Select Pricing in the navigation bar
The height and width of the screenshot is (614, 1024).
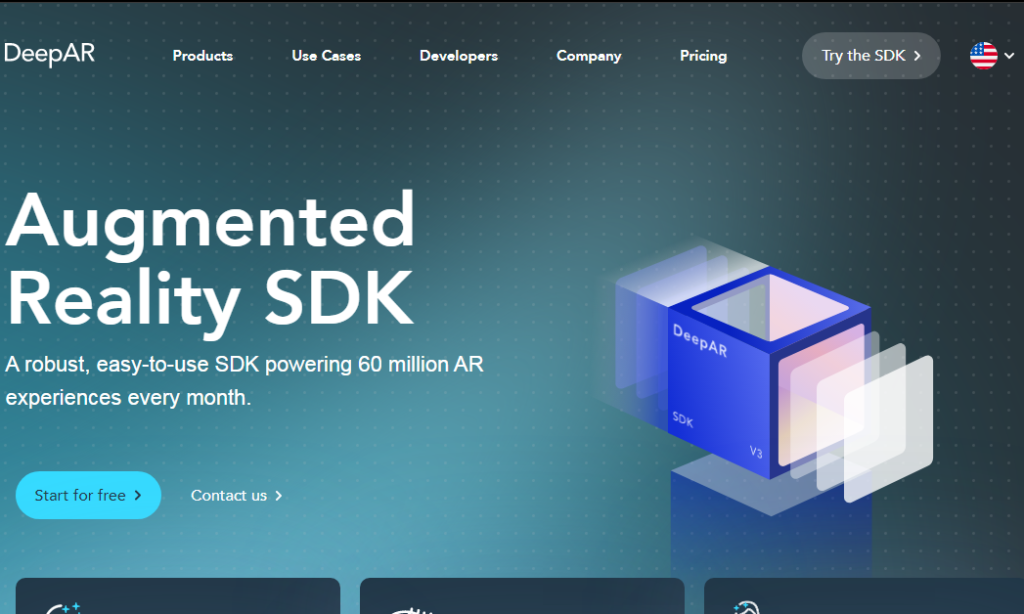click(x=702, y=56)
